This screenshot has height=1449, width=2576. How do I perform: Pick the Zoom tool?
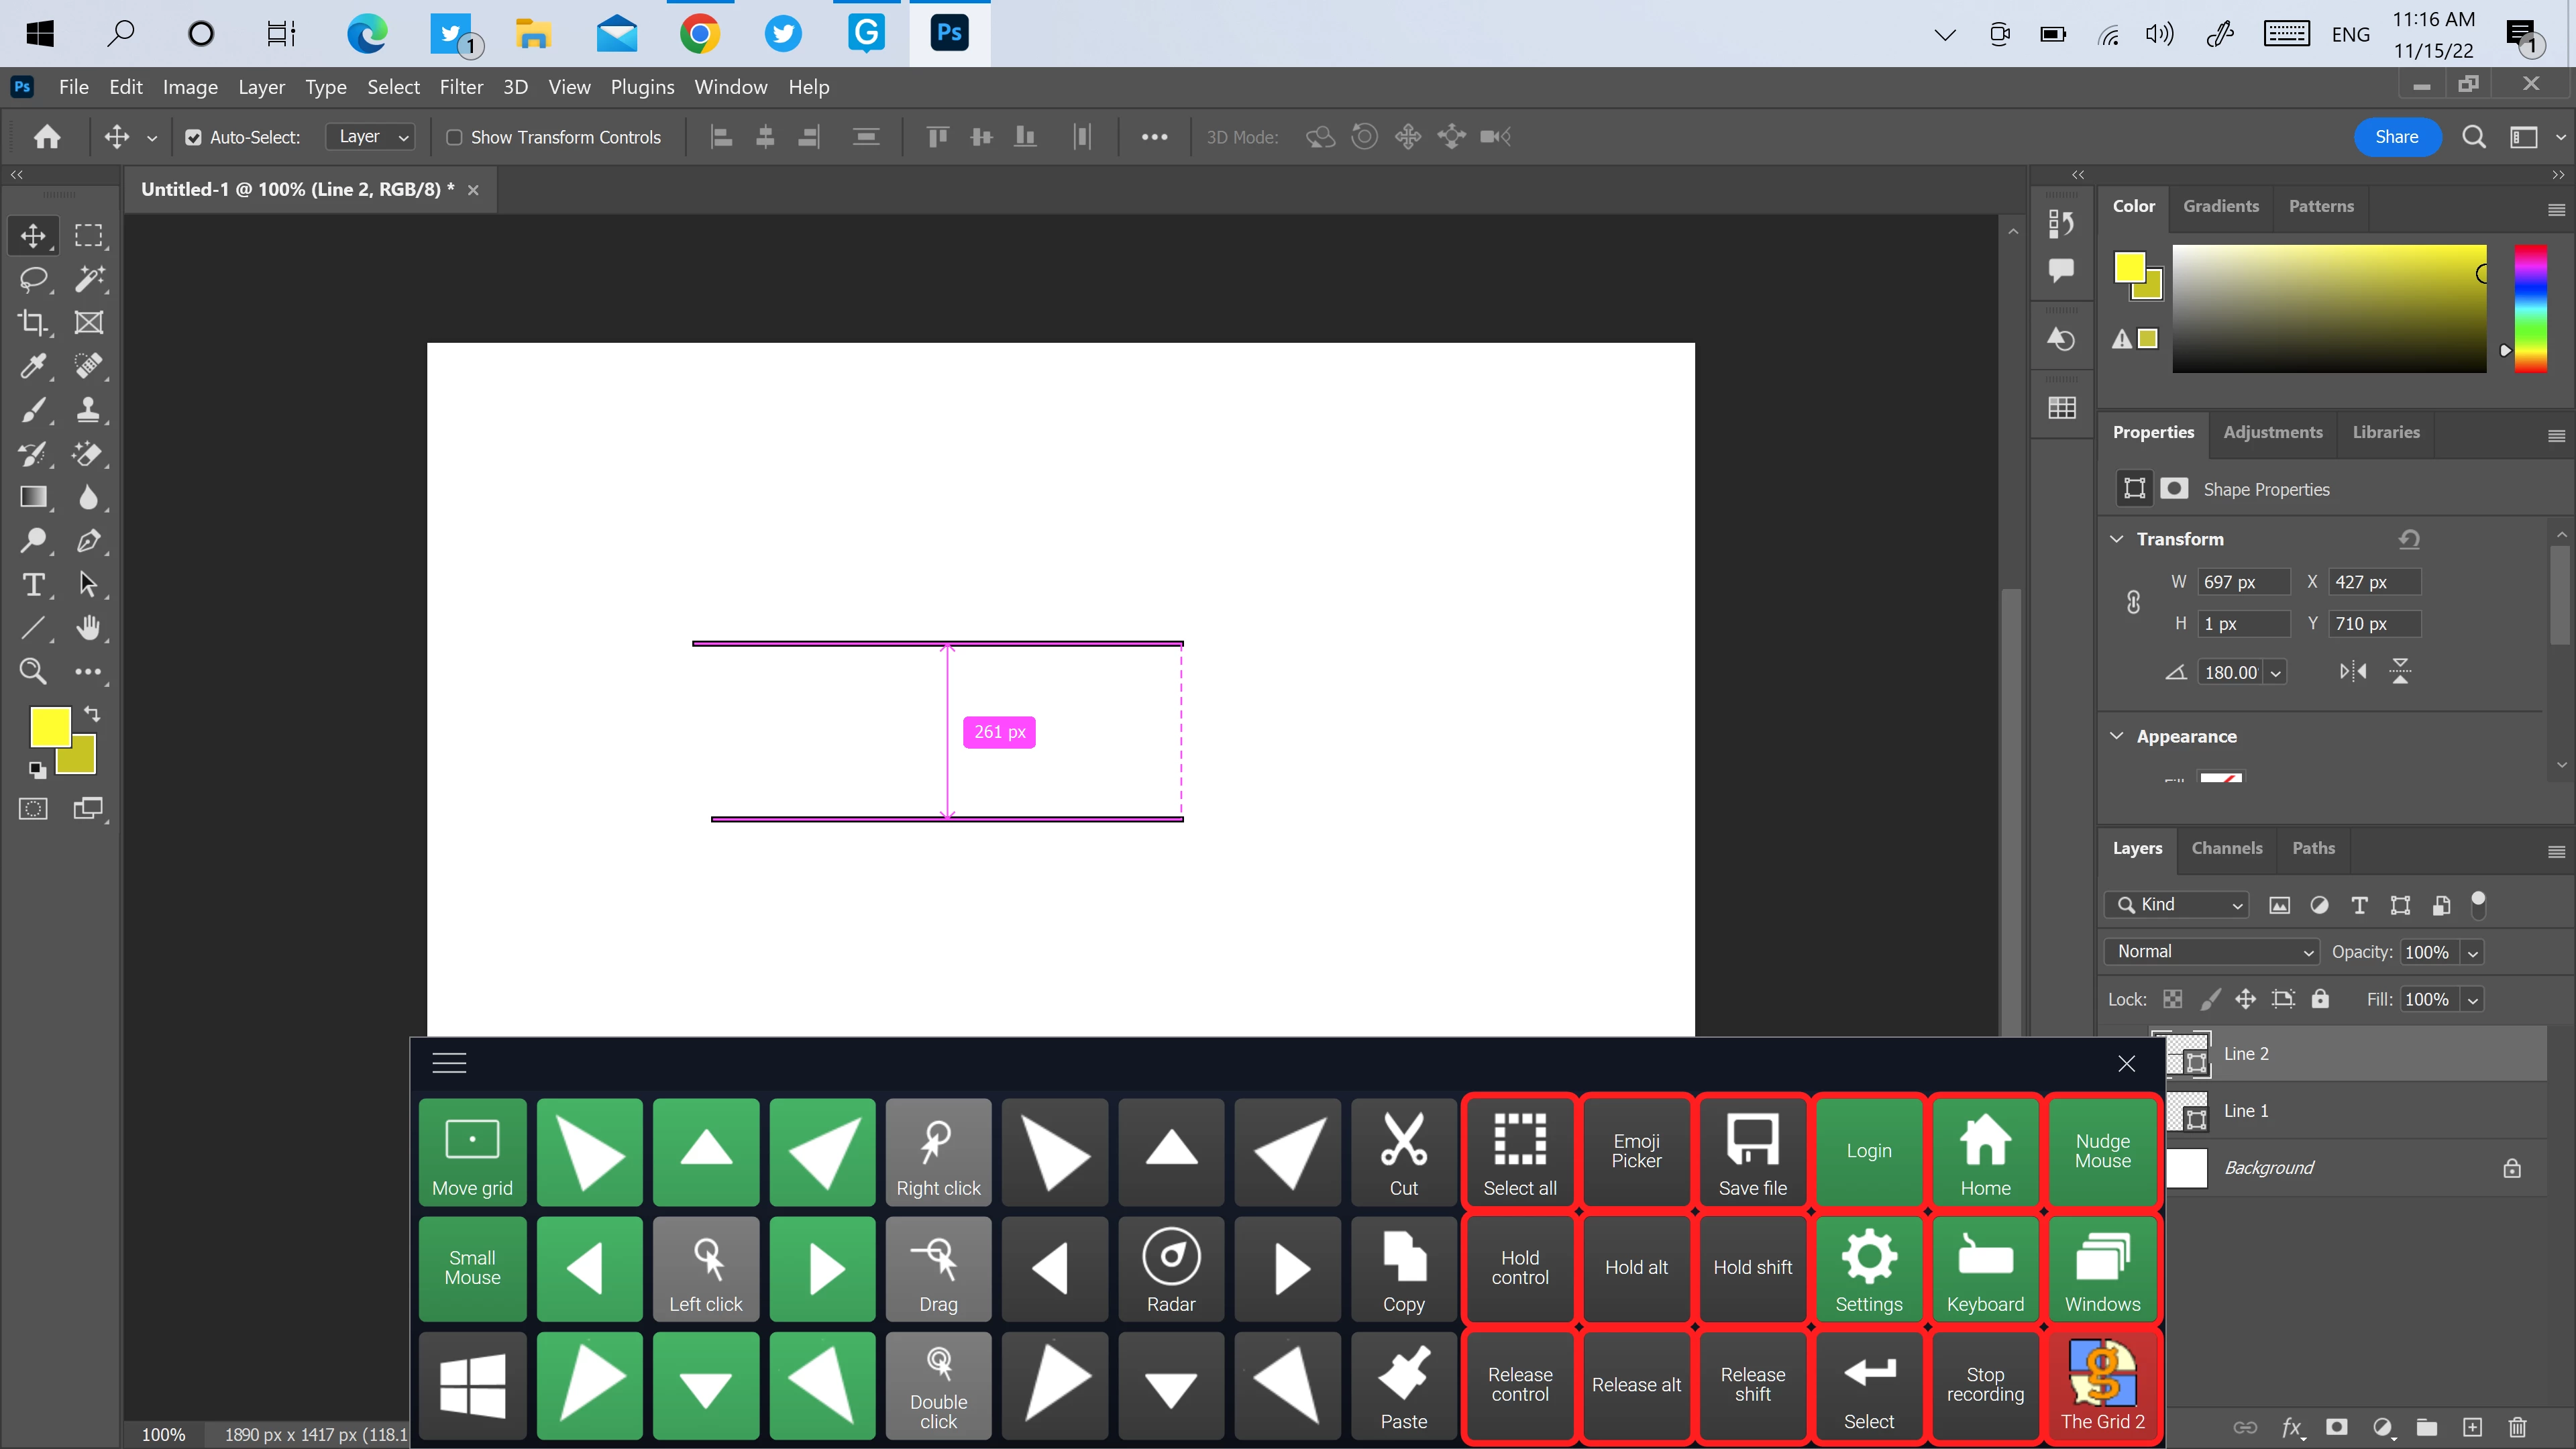33,671
